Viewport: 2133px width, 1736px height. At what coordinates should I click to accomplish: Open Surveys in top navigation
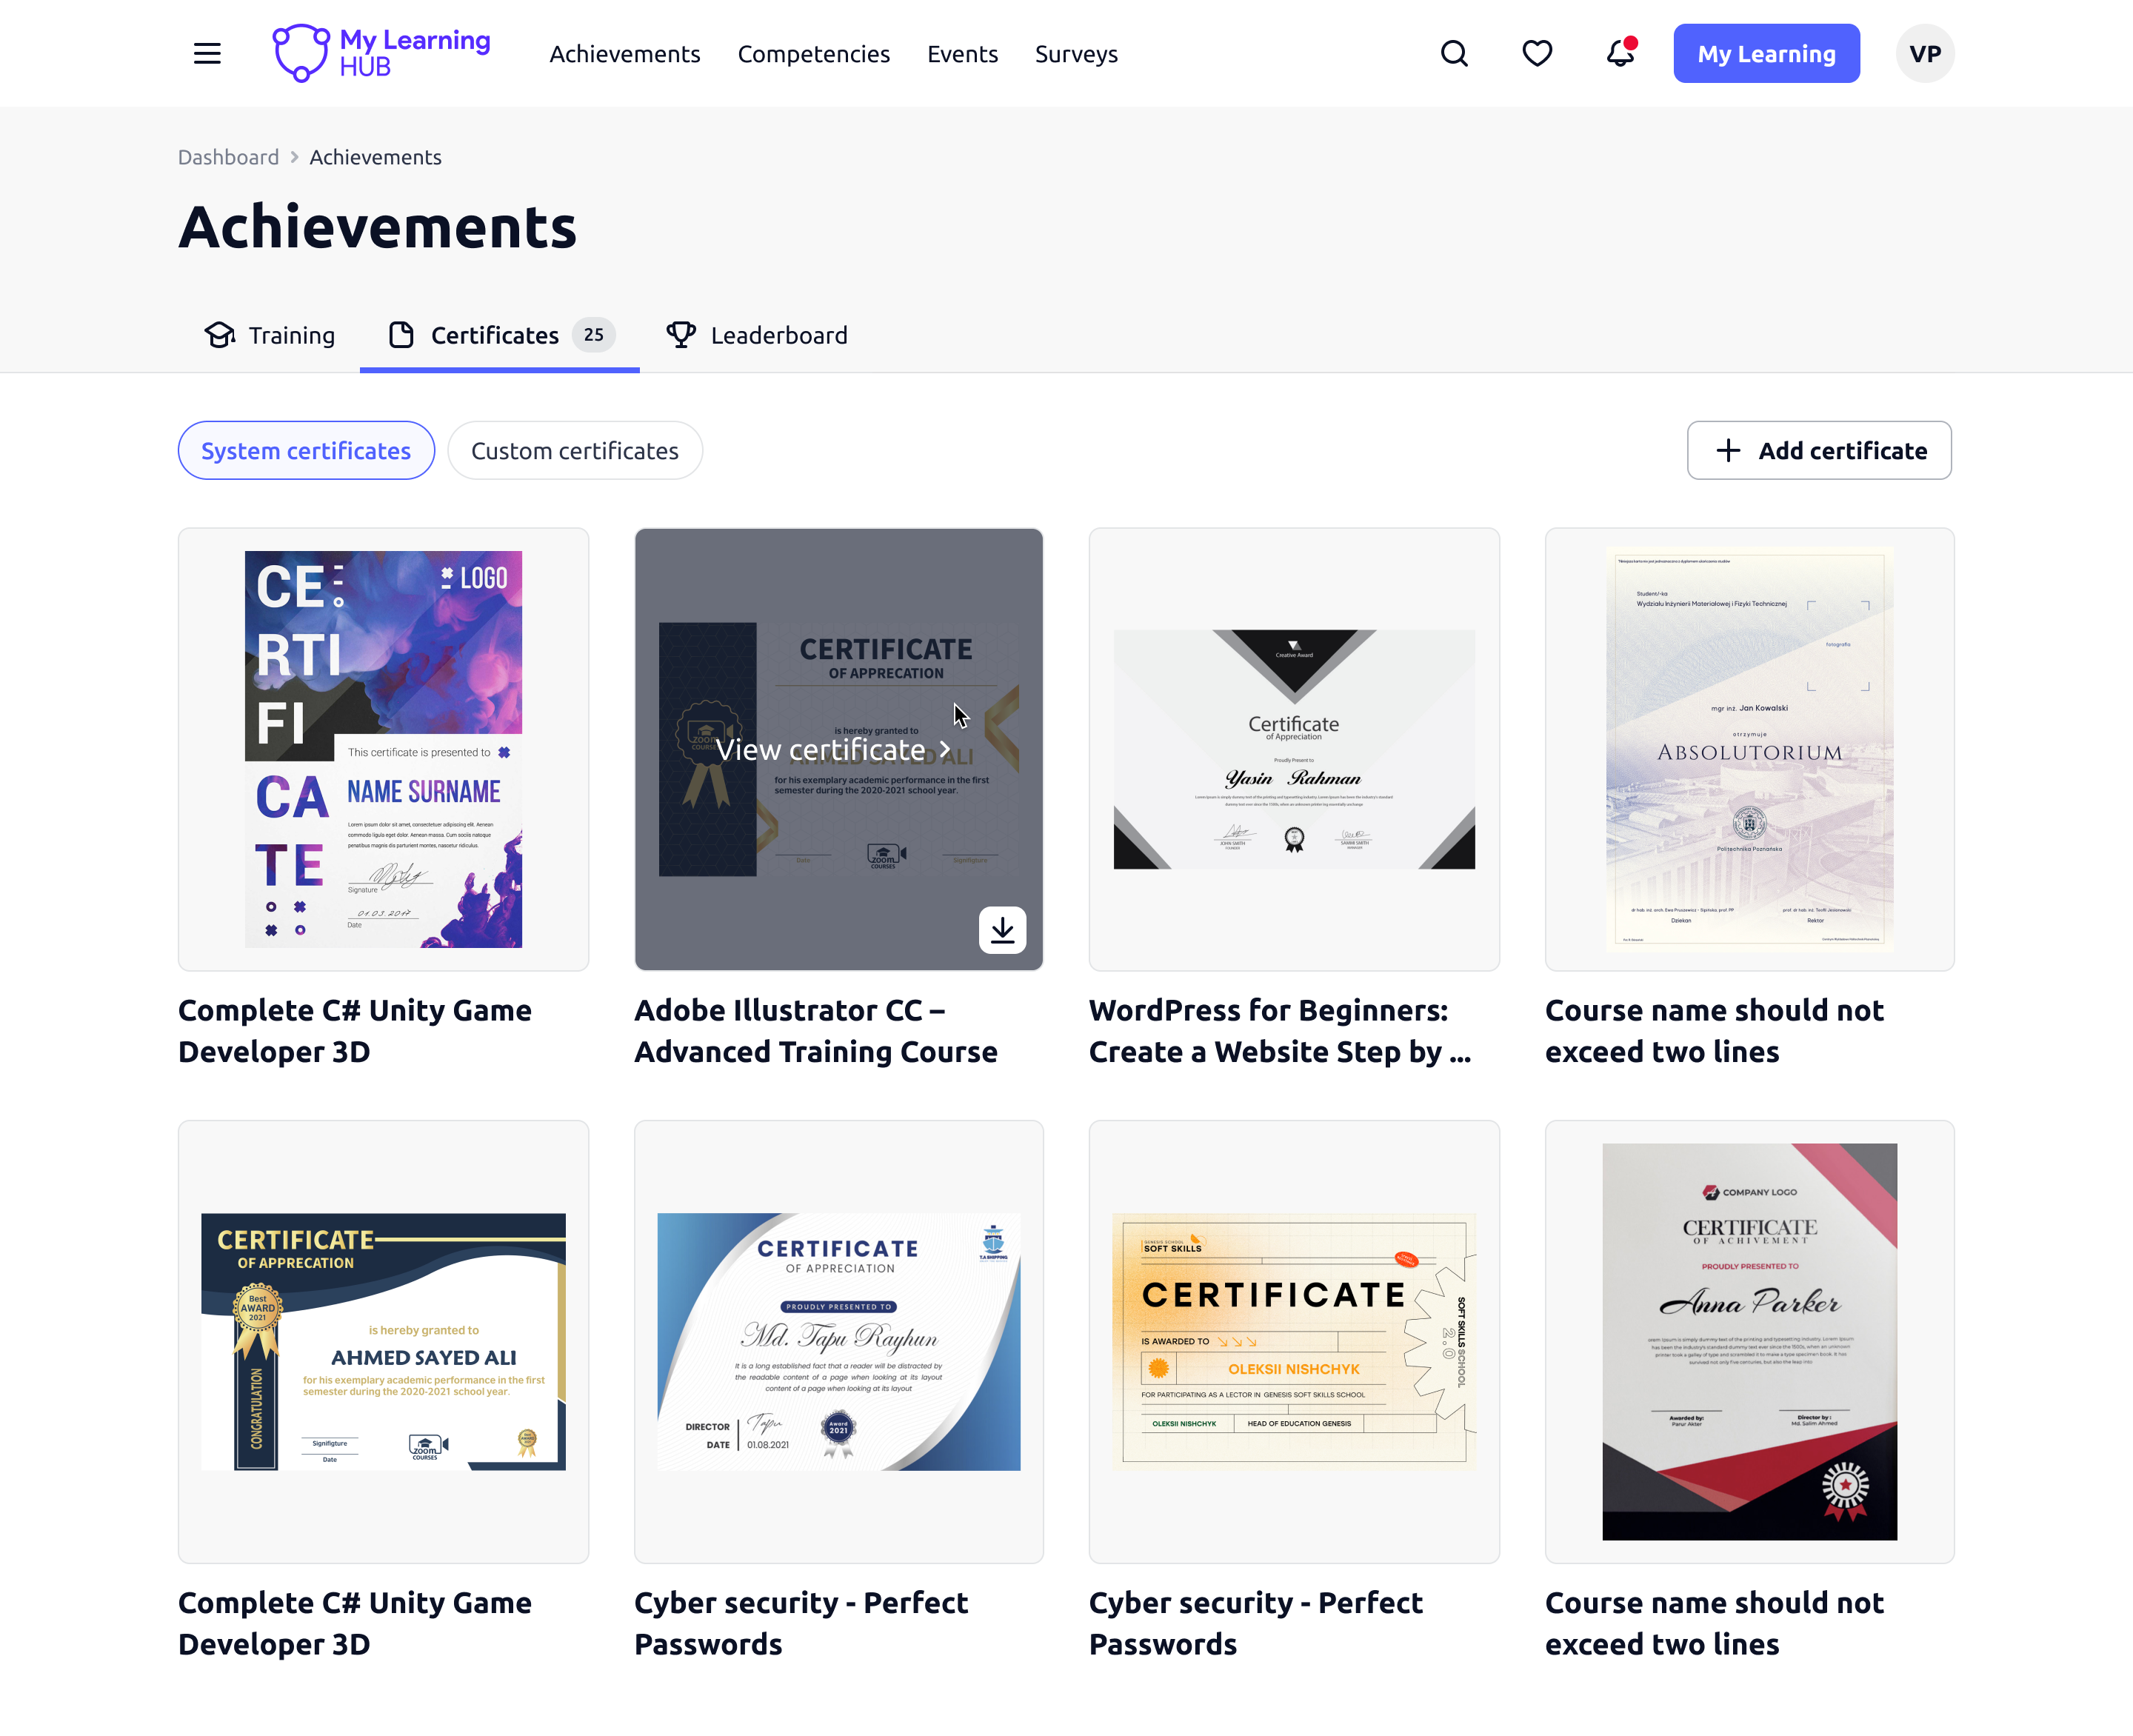pos(1076,54)
